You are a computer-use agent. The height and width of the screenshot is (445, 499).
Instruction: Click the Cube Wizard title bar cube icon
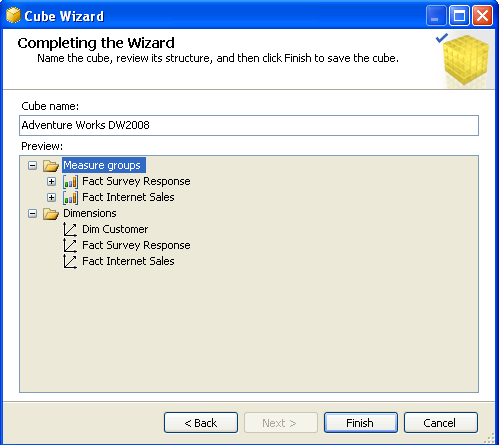coord(13,16)
